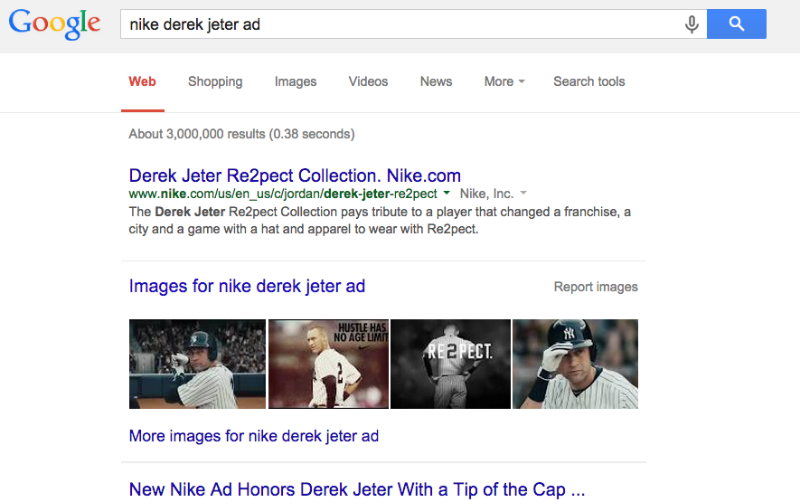Start voice search with microphone icon
800x500 pixels.
[x=691, y=24]
